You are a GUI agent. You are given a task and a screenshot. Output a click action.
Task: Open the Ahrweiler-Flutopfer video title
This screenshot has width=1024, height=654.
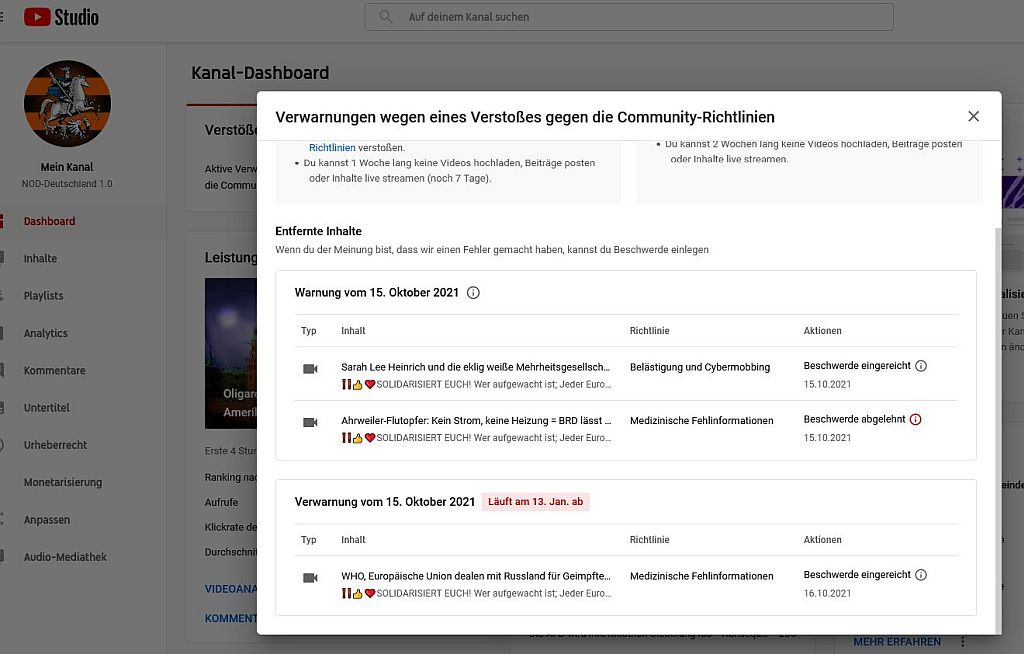[x=475, y=421]
